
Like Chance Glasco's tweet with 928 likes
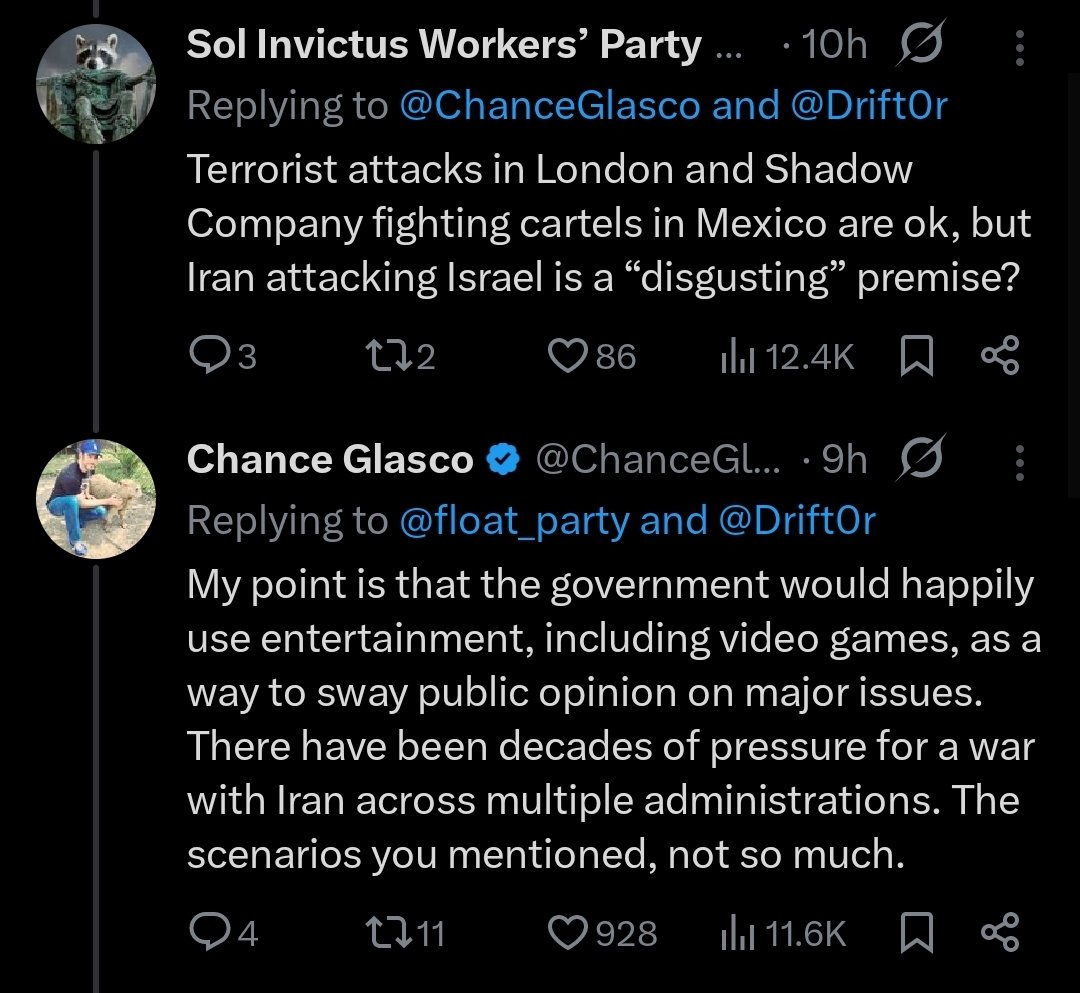[570, 933]
